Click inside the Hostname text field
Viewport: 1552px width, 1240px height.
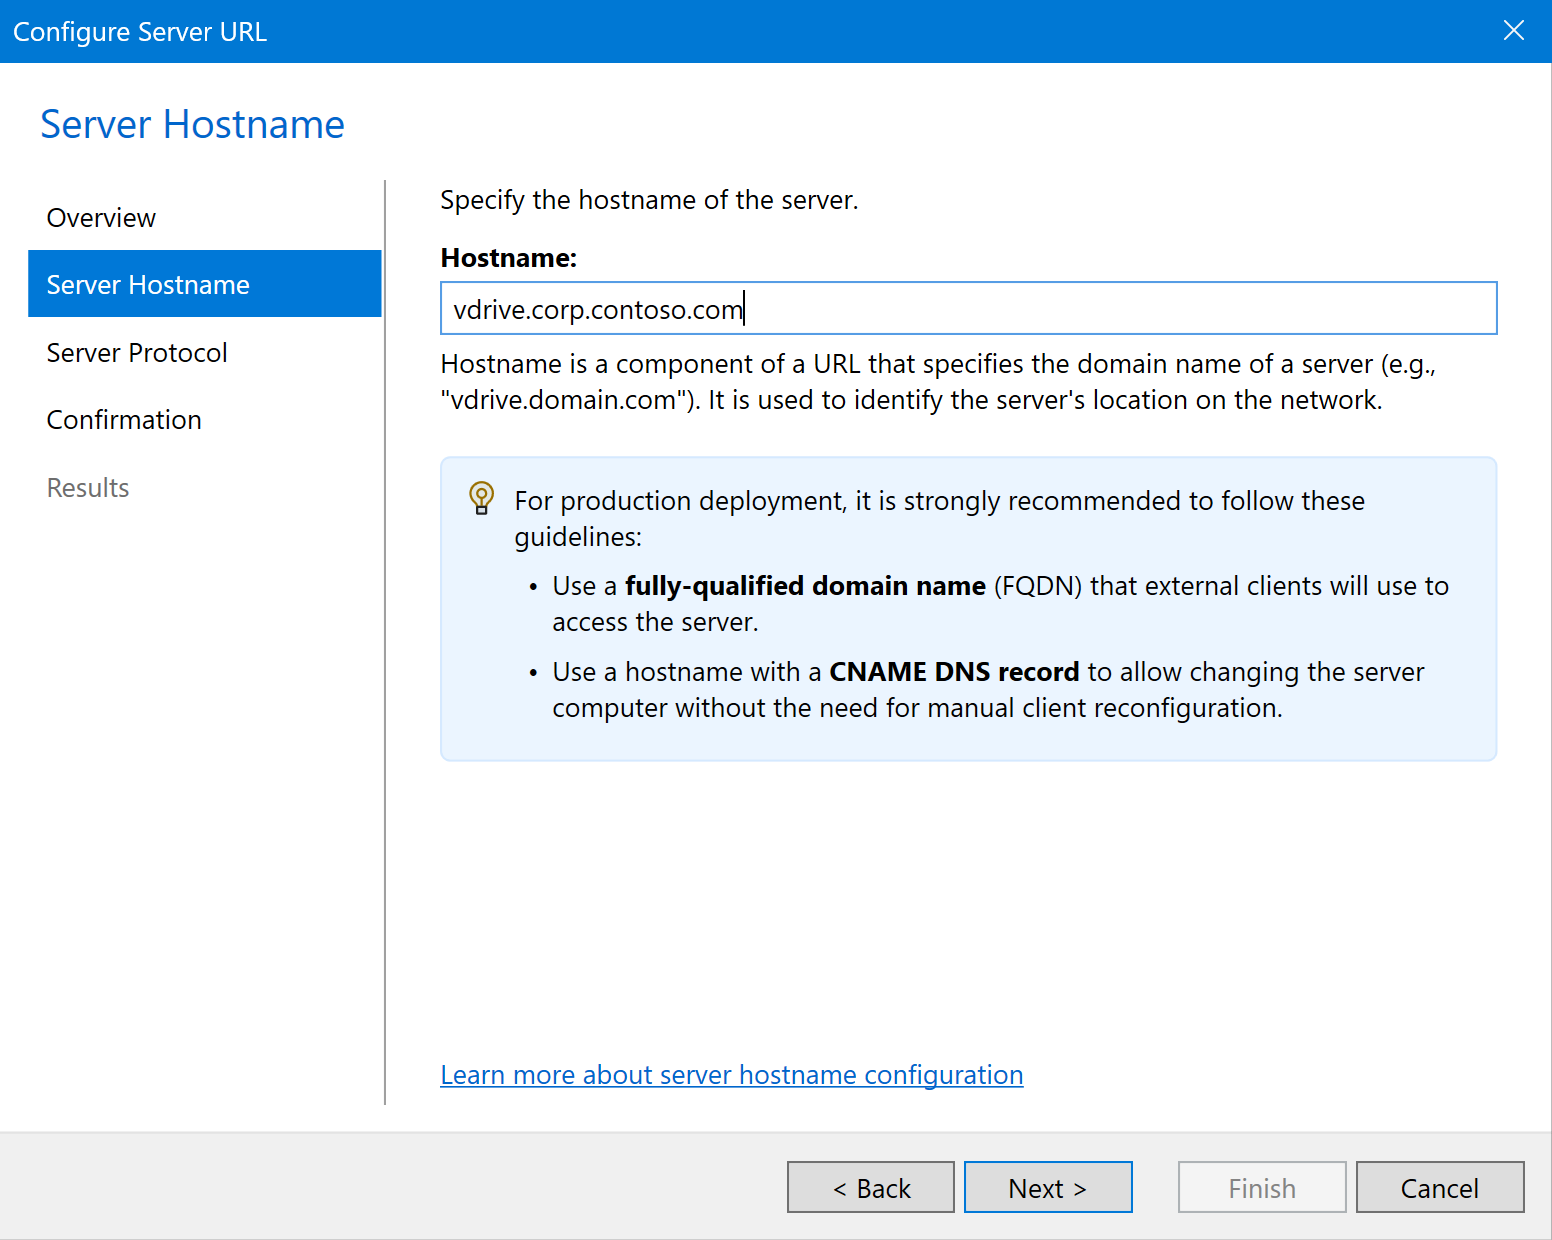967,309
